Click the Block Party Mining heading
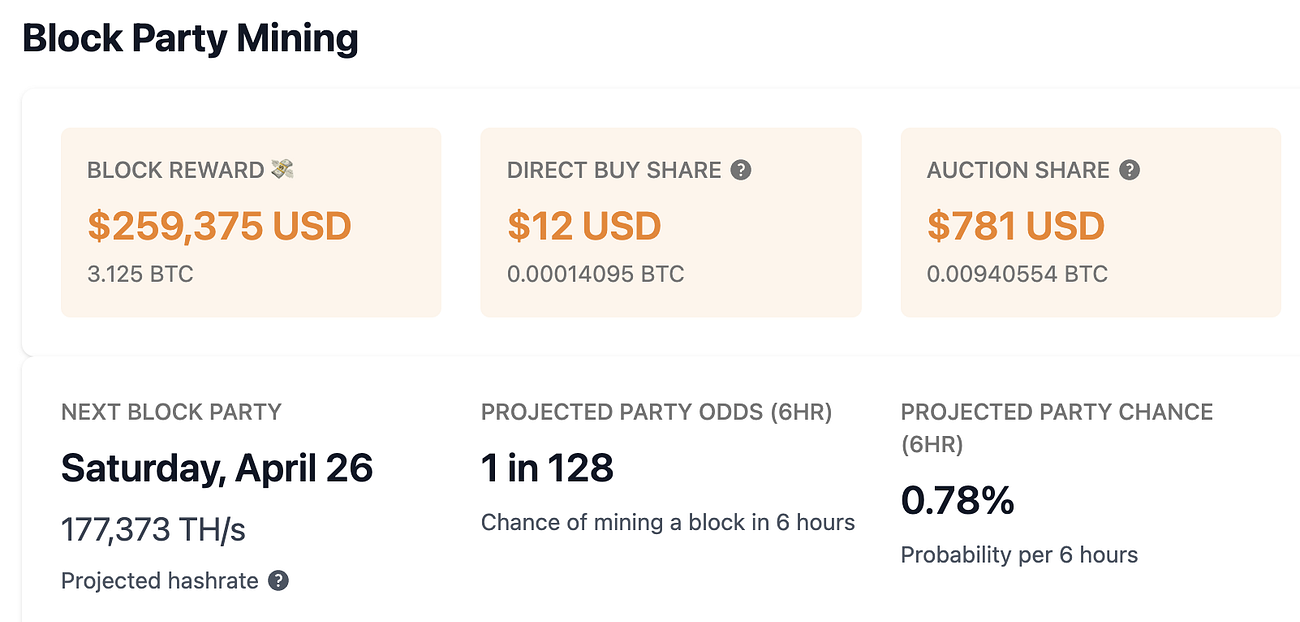 [x=190, y=39]
